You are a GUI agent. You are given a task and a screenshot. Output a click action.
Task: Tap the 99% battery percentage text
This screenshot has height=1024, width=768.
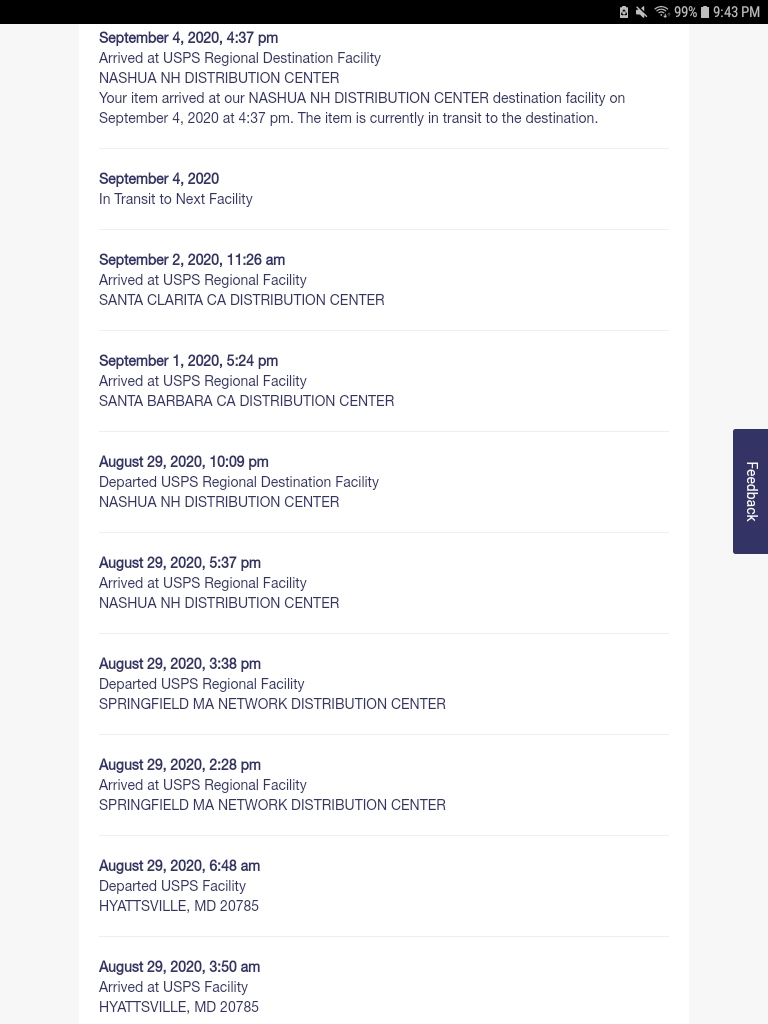pyautogui.click(x=685, y=12)
